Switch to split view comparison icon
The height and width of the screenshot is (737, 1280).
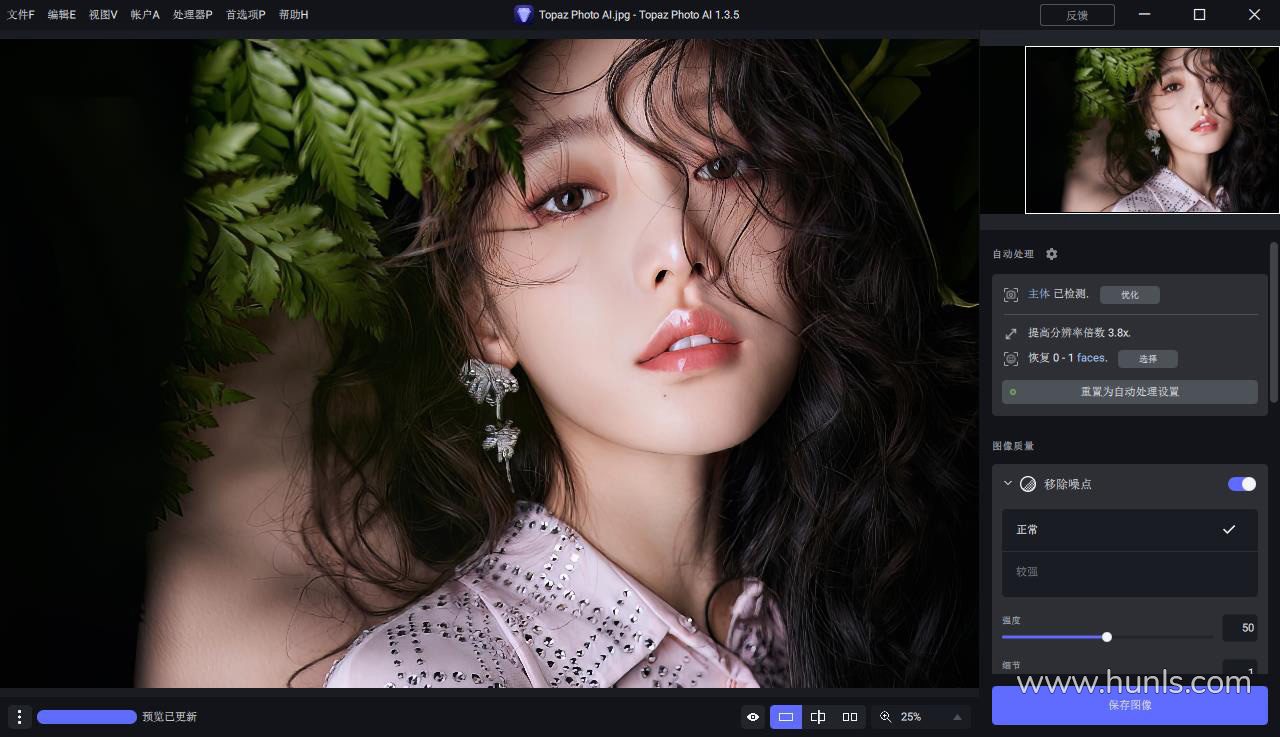point(818,717)
